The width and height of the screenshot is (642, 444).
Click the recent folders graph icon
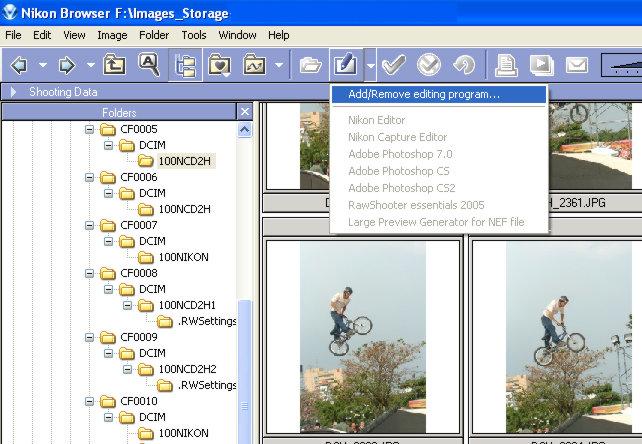click(x=254, y=65)
